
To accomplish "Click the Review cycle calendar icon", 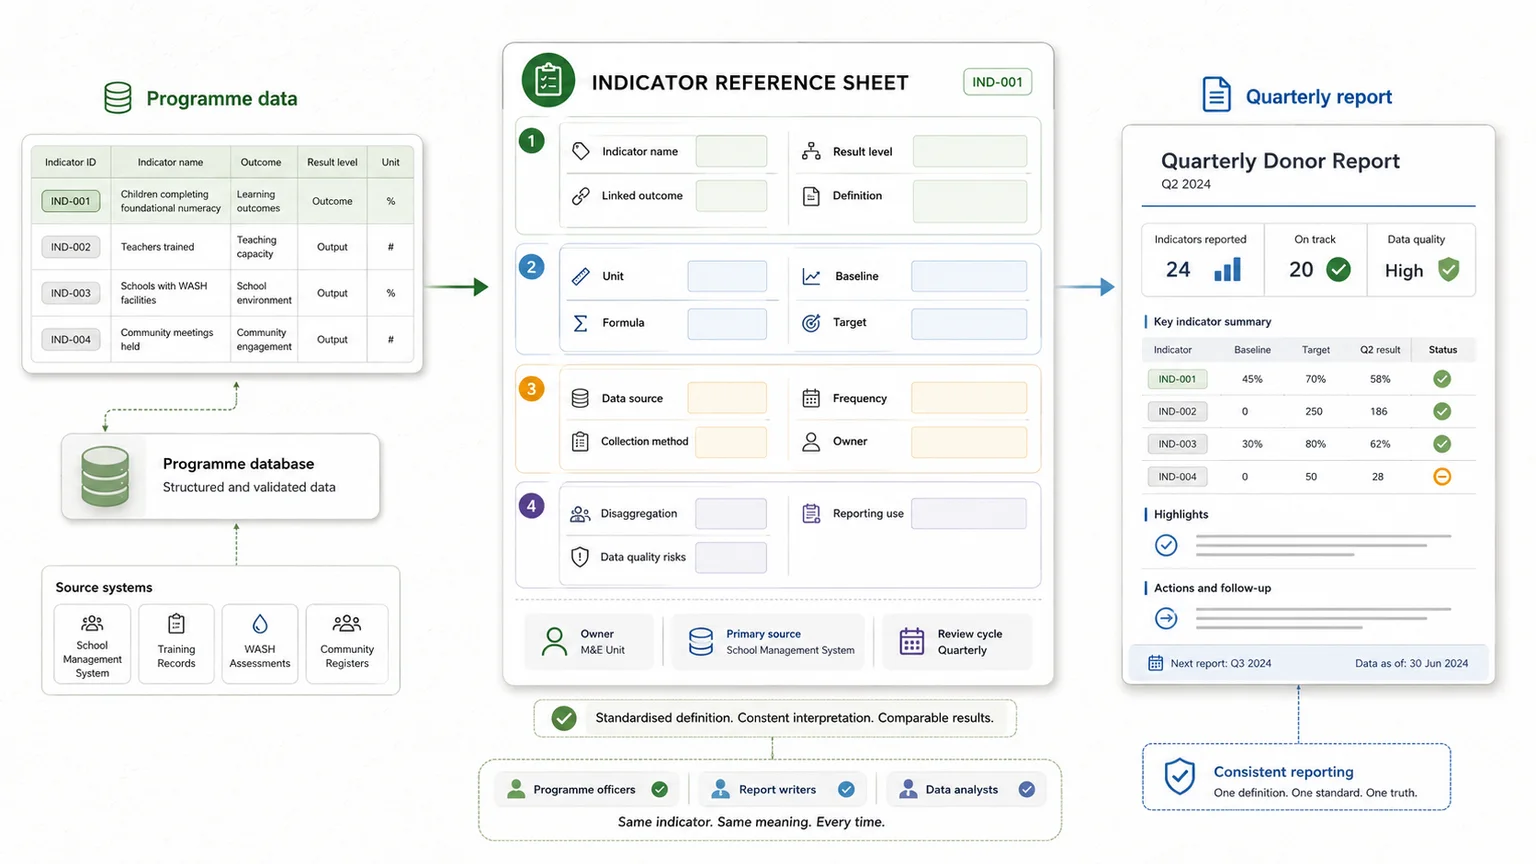I will (912, 641).
